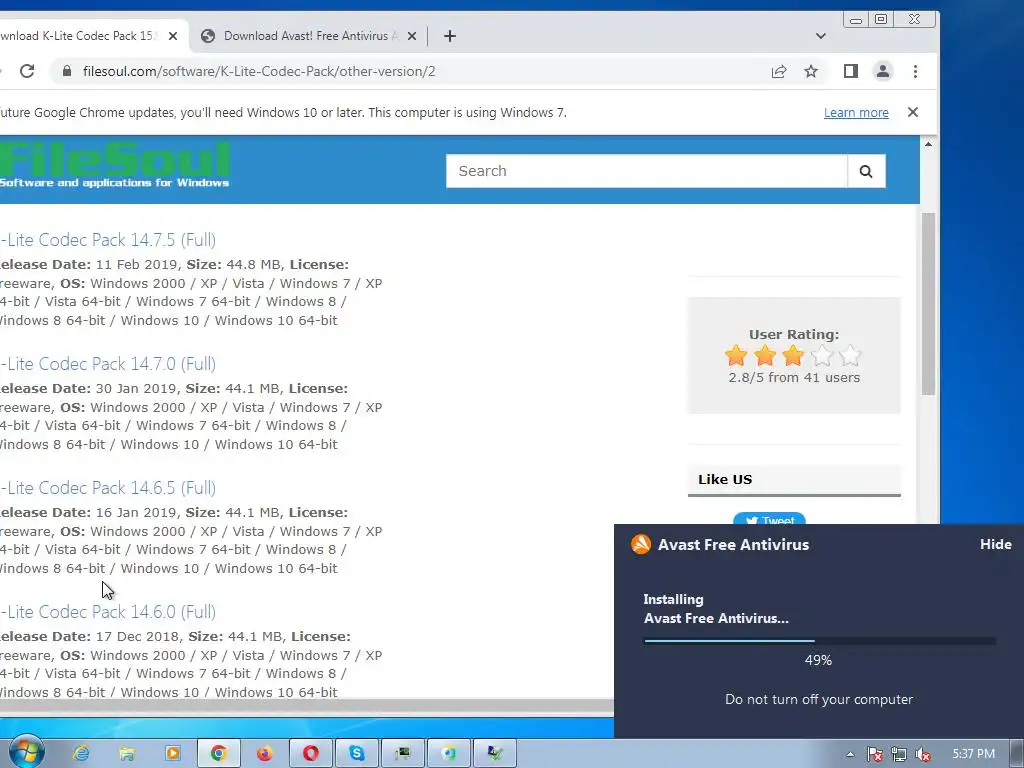Click the '2.8/5 from 41 users' text
This screenshot has height=768, width=1024.
pos(794,377)
